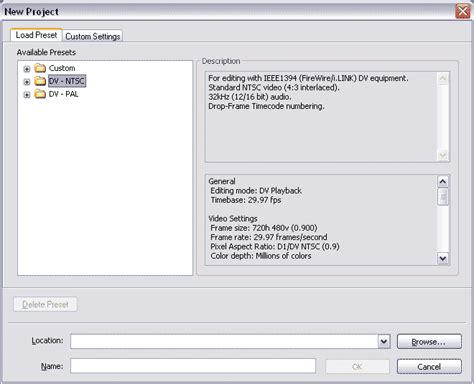
Task: Switch to the Load Preset tab
Action: tap(36, 35)
